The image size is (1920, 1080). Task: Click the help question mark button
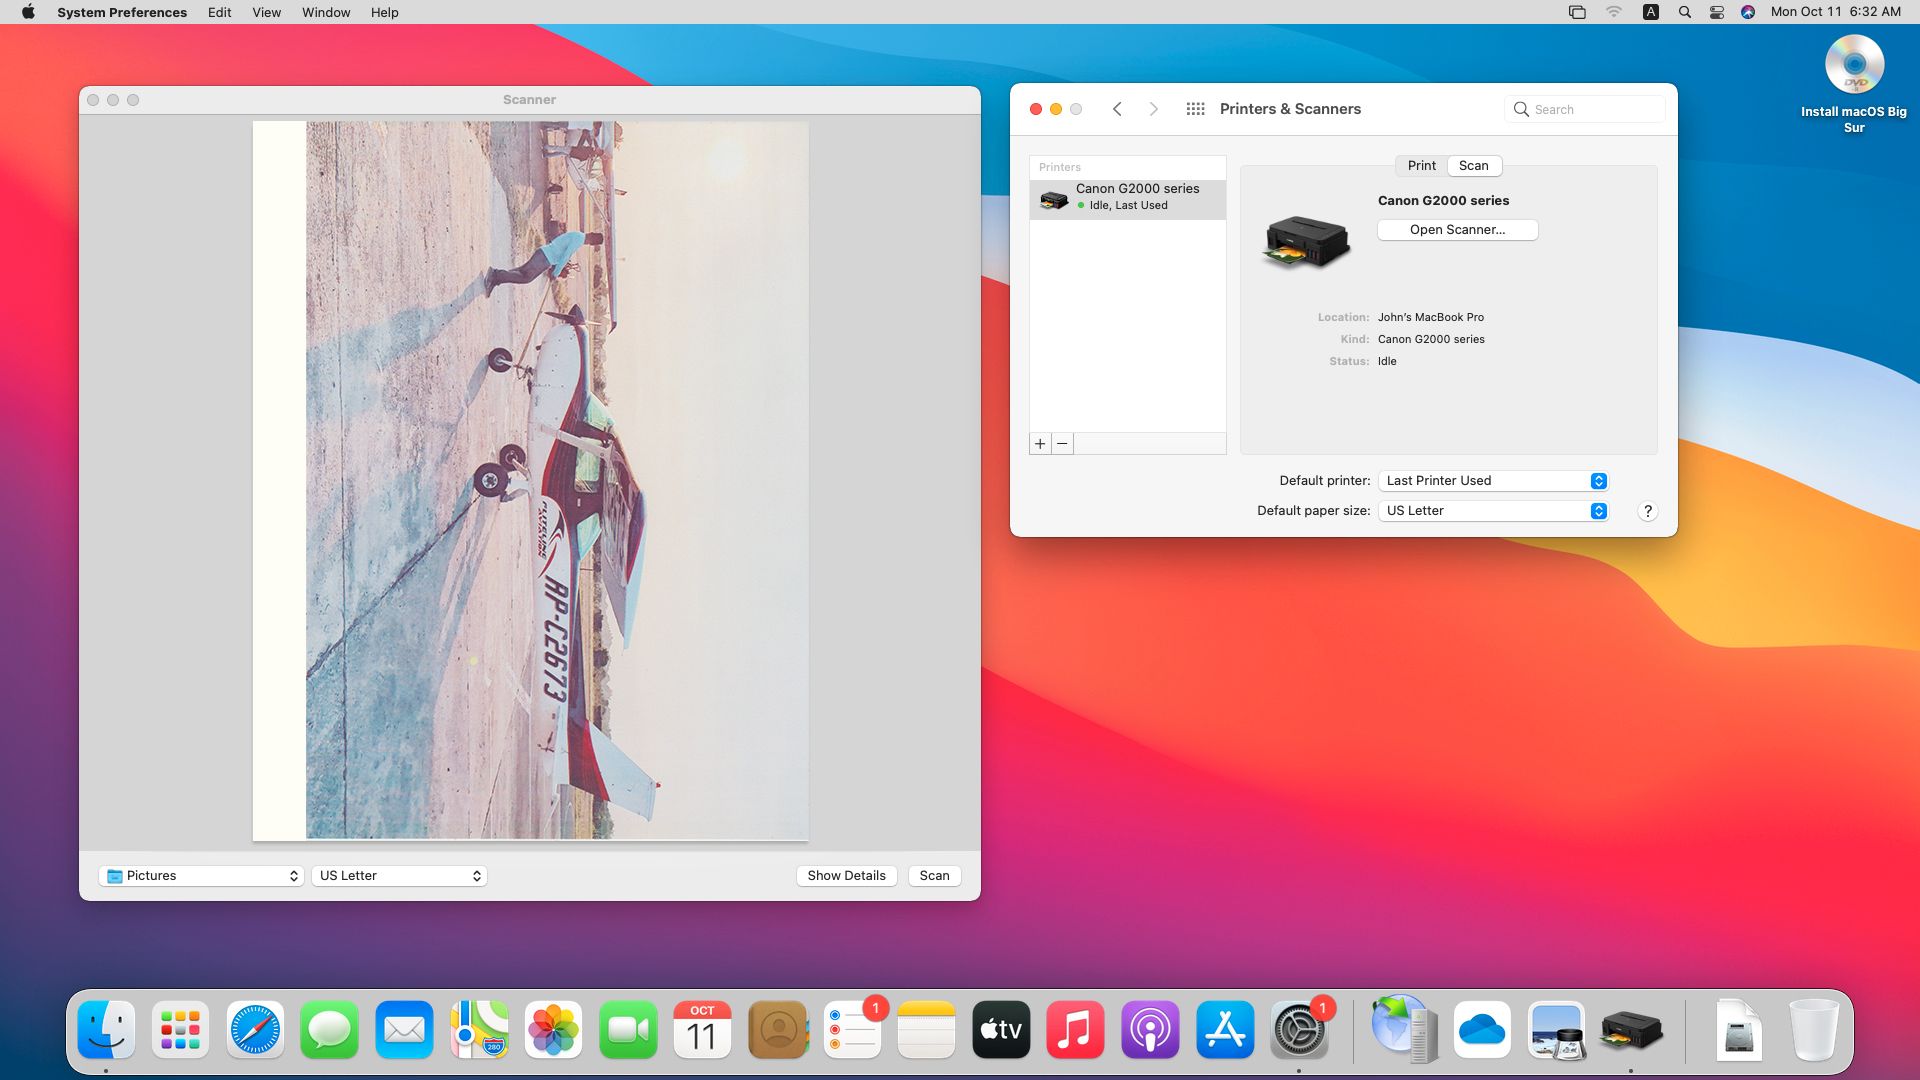point(1647,511)
